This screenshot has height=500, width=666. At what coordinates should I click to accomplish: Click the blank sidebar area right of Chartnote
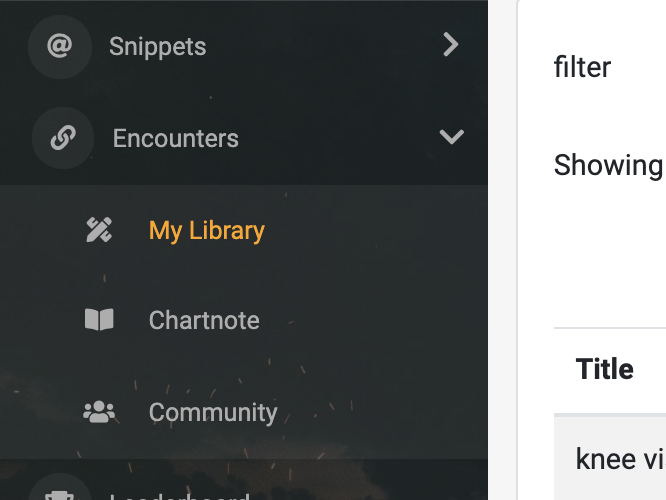point(374,320)
